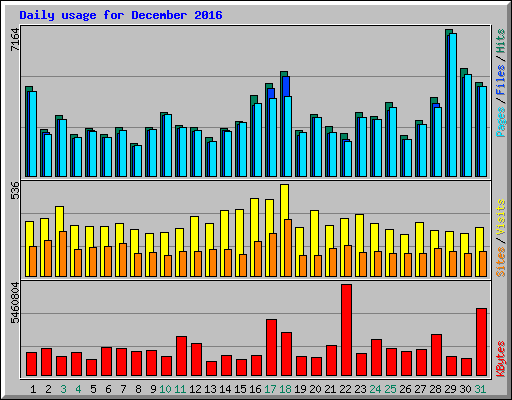
Task: Click the 'KBytes' legend label
Action: point(501,359)
